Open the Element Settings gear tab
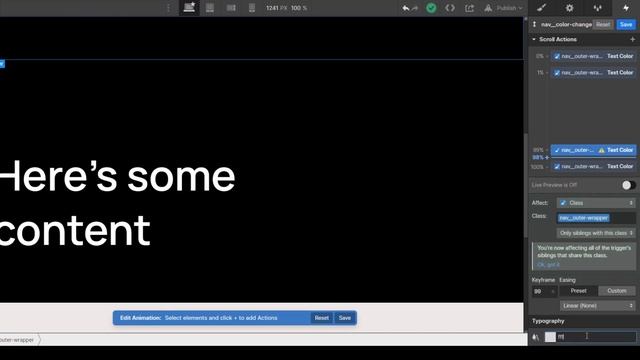Image resolution: width=640 pixels, height=360 pixels. (569, 8)
